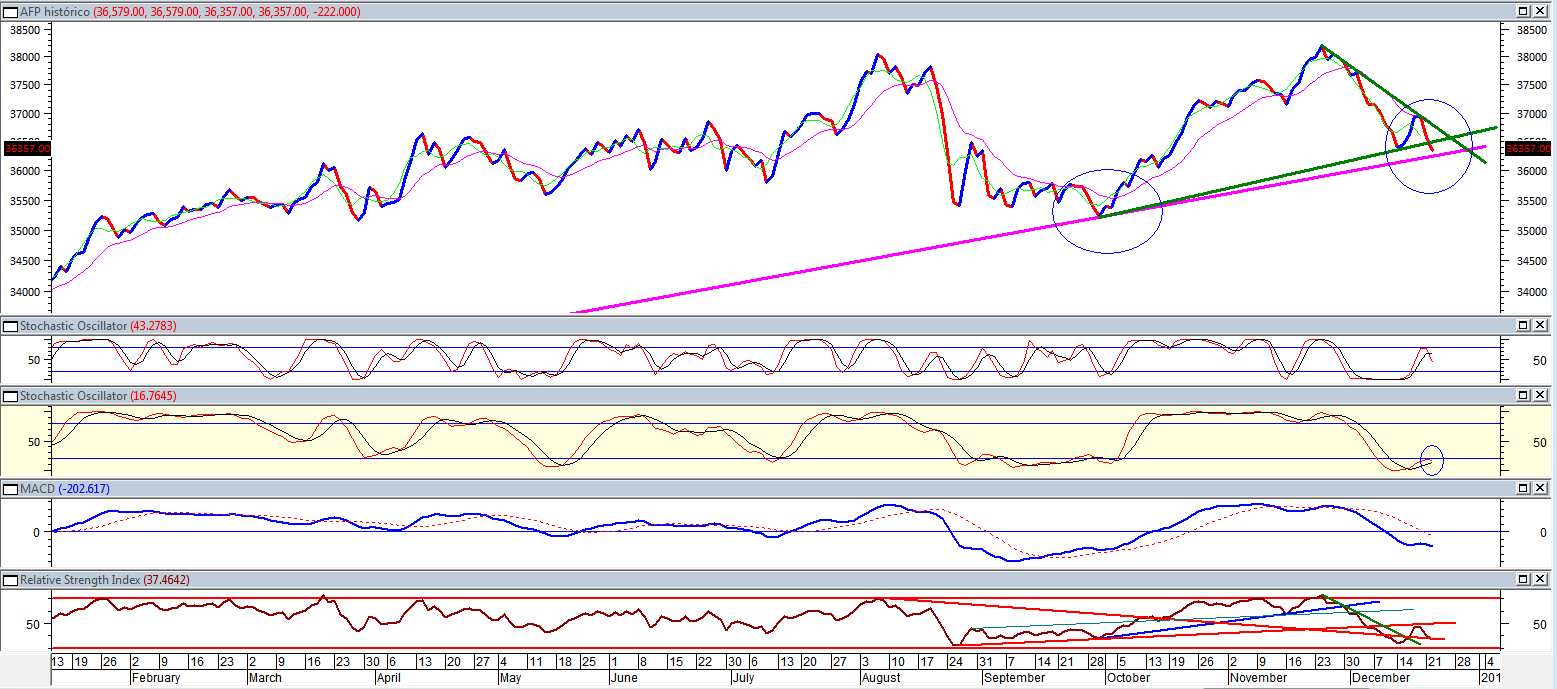Image resolution: width=1557 pixels, height=689 pixels.
Task: Click the July label on date axis
Action: click(743, 677)
